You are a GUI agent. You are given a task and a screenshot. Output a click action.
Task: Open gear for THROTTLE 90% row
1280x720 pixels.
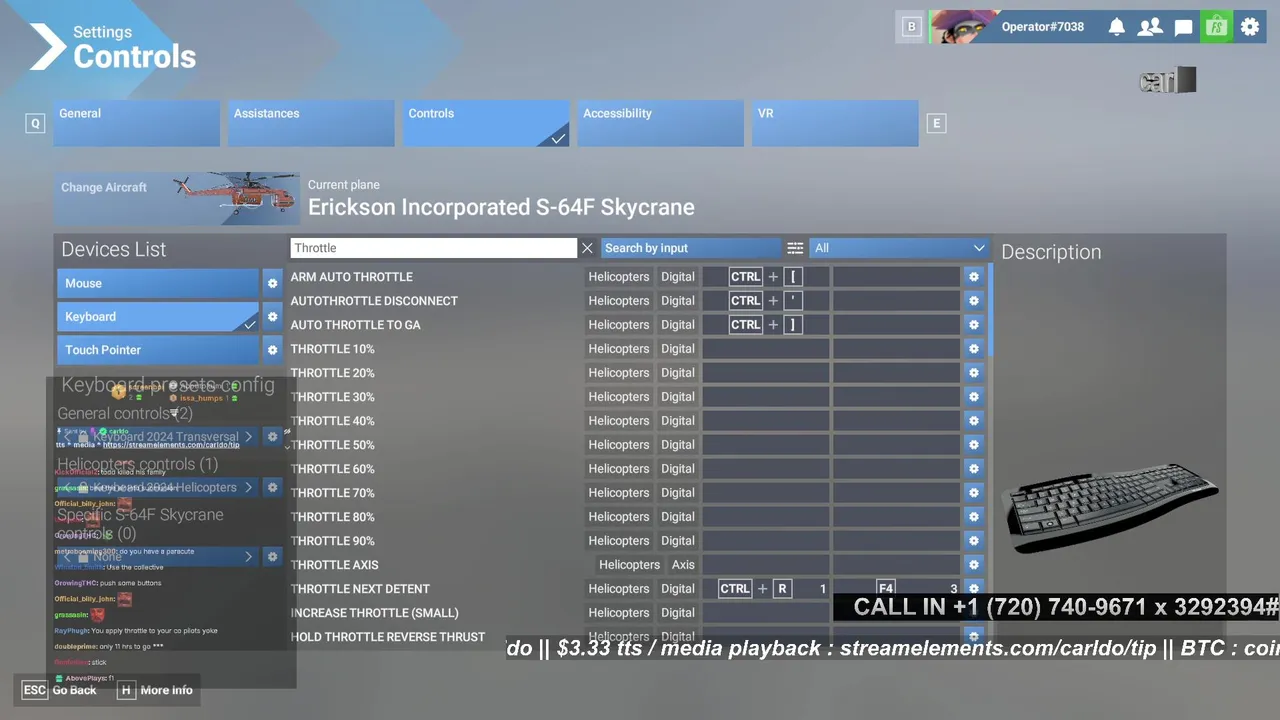click(x=973, y=541)
